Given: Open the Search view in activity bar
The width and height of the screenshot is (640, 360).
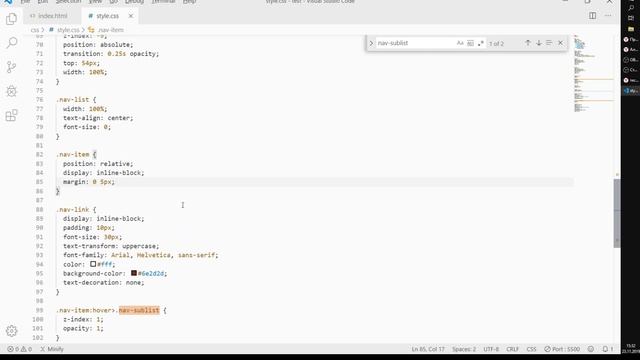Looking at the screenshot, I should 11,42.
